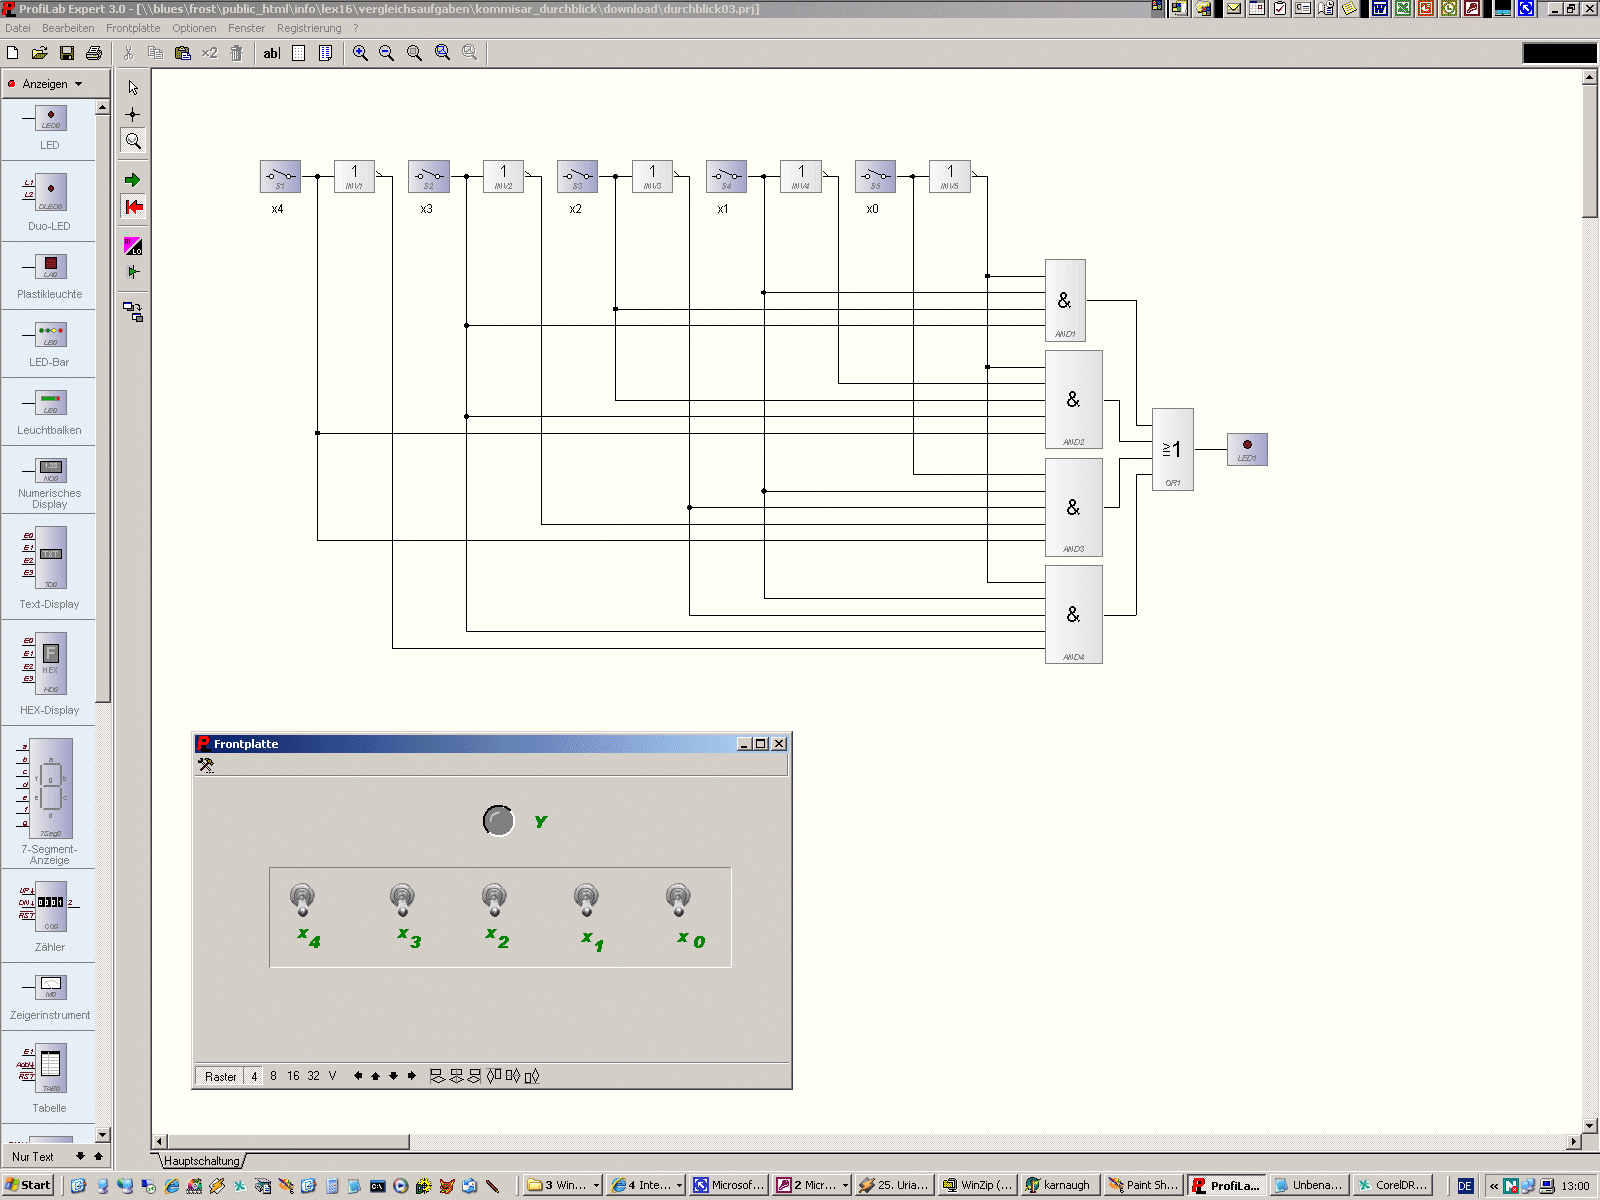Choose the pointer selection tool

pyautogui.click(x=133, y=88)
